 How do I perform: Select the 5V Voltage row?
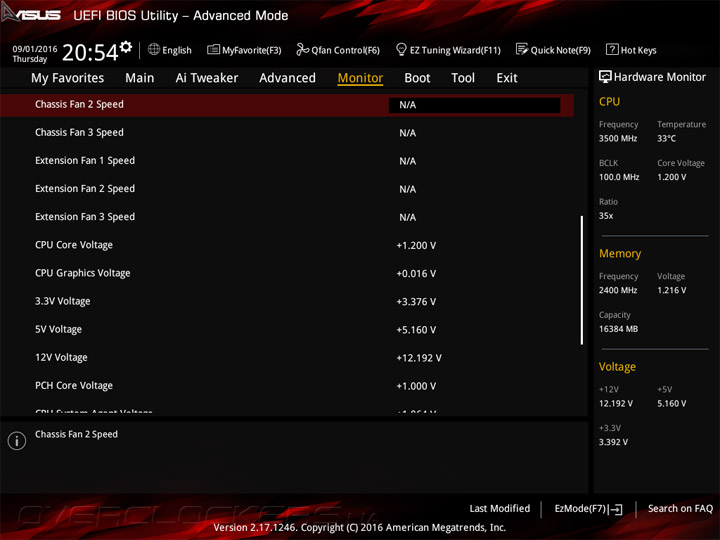287,329
